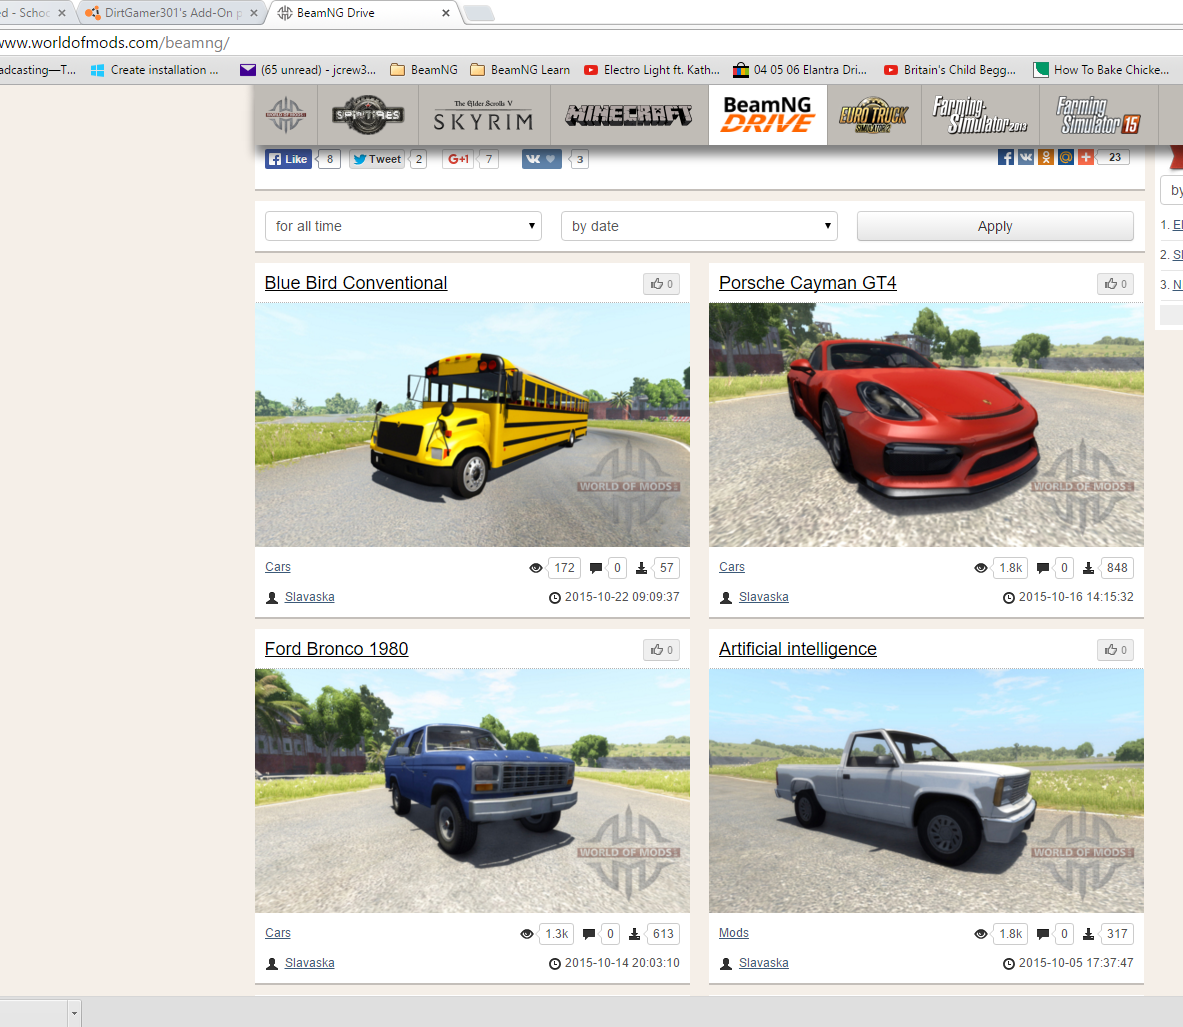
Task: Open Blue Bird Conventional title link
Action: pyautogui.click(x=355, y=283)
